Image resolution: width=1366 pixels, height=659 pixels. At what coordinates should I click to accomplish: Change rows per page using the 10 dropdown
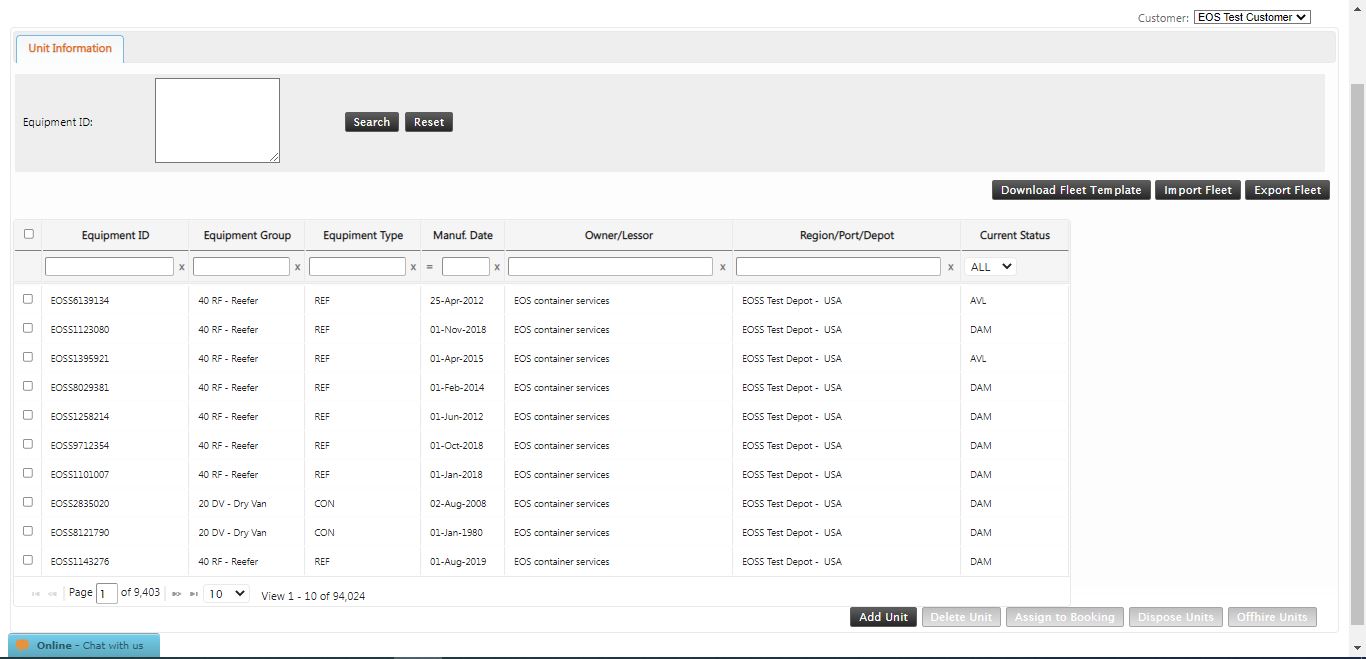[226, 592]
